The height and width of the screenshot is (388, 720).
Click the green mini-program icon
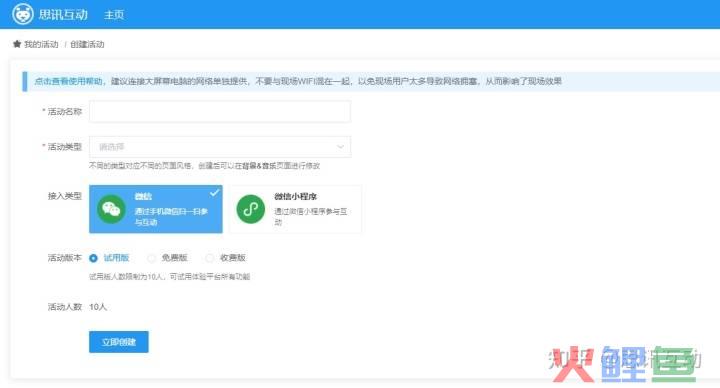point(251,209)
